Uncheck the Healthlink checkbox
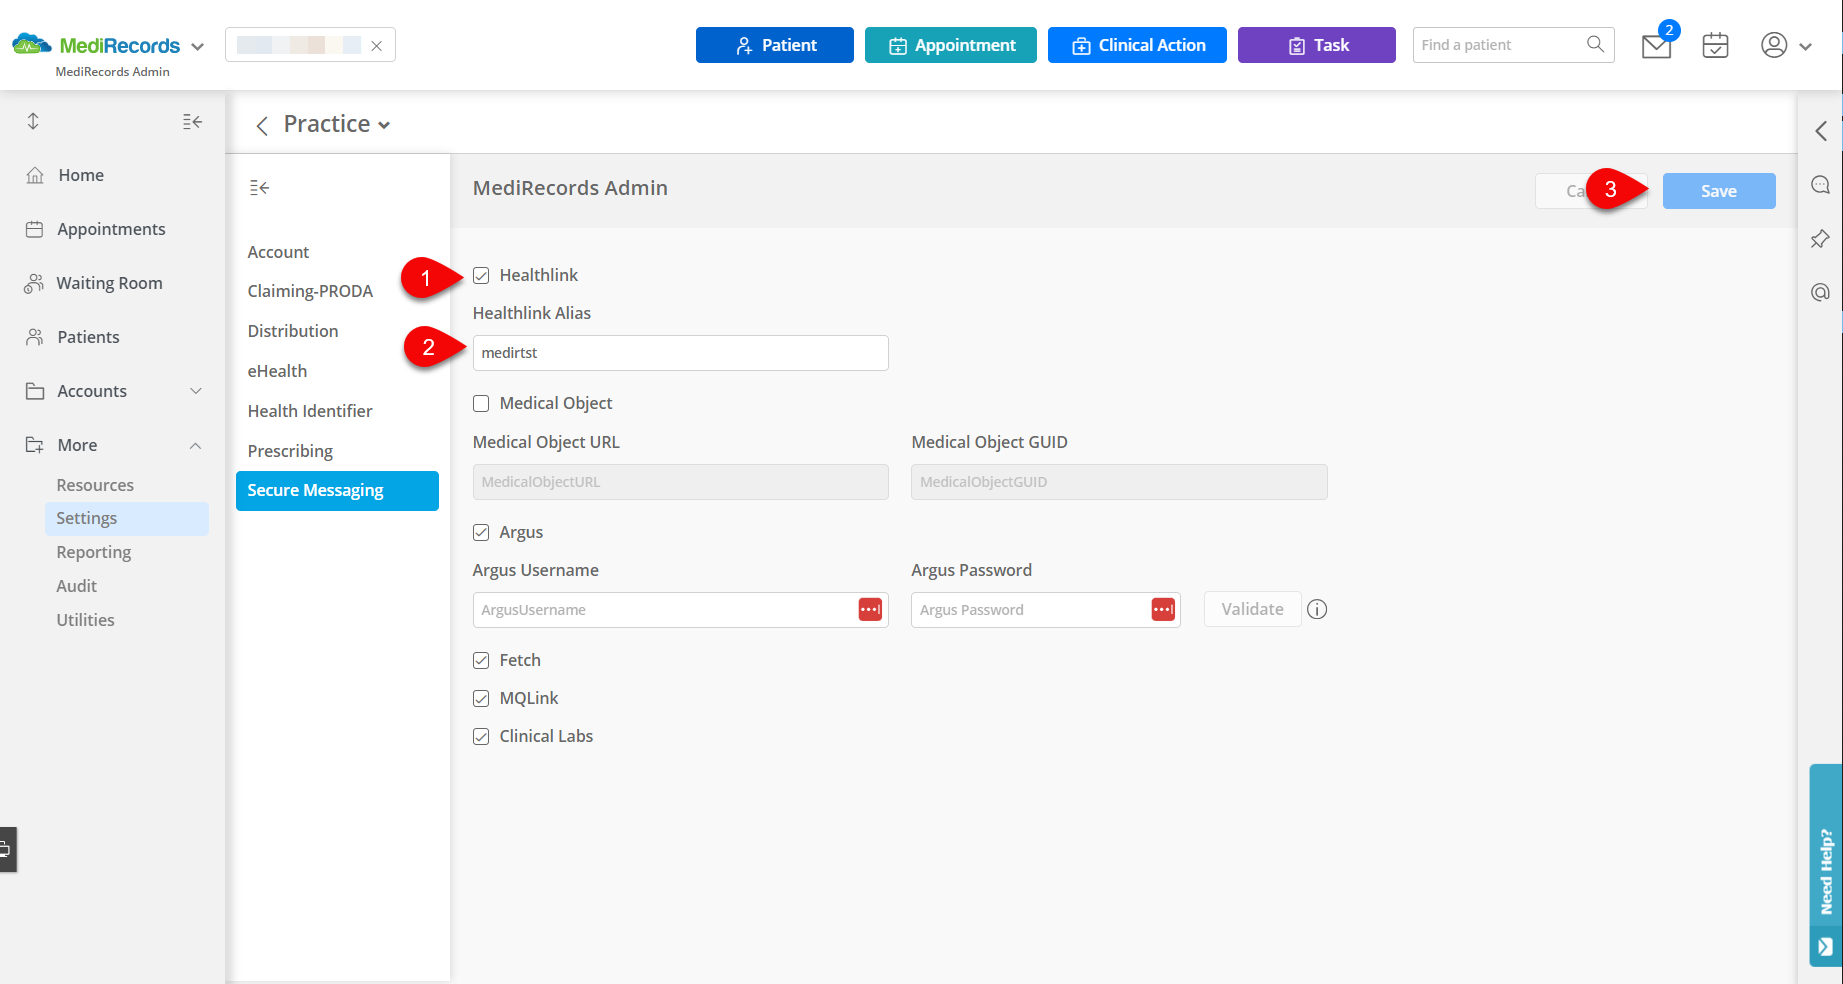This screenshot has height=984, width=1843. [x=481, y=275]
